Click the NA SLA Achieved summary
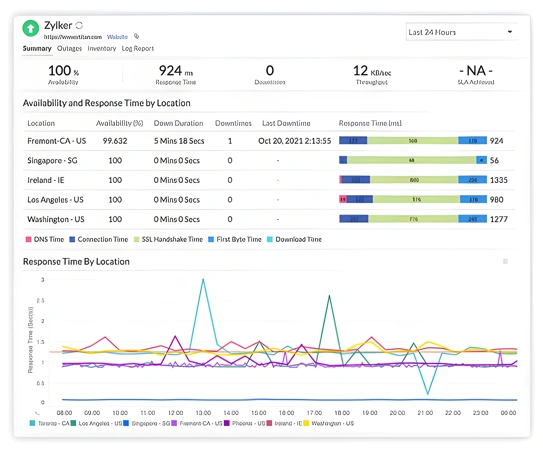The height and width of the screenshot is (450, 543). tap(476, 74)
